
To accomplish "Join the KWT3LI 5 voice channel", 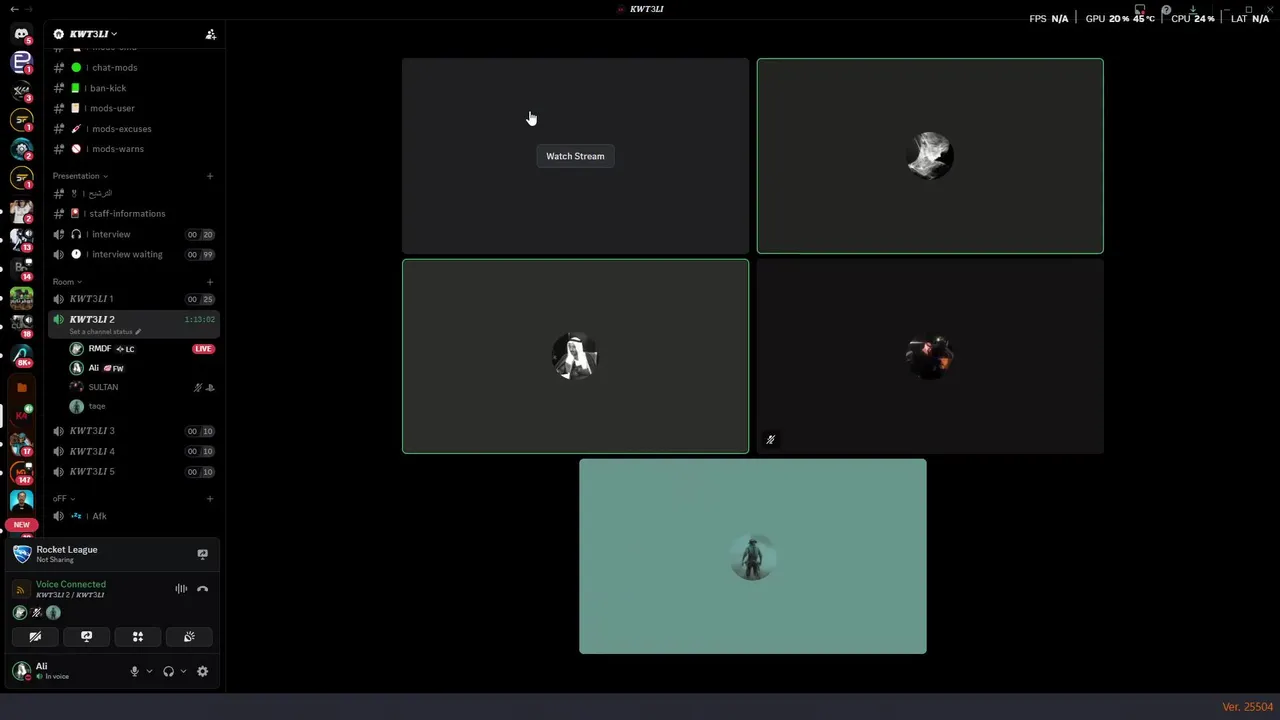I will coord(134,471).
